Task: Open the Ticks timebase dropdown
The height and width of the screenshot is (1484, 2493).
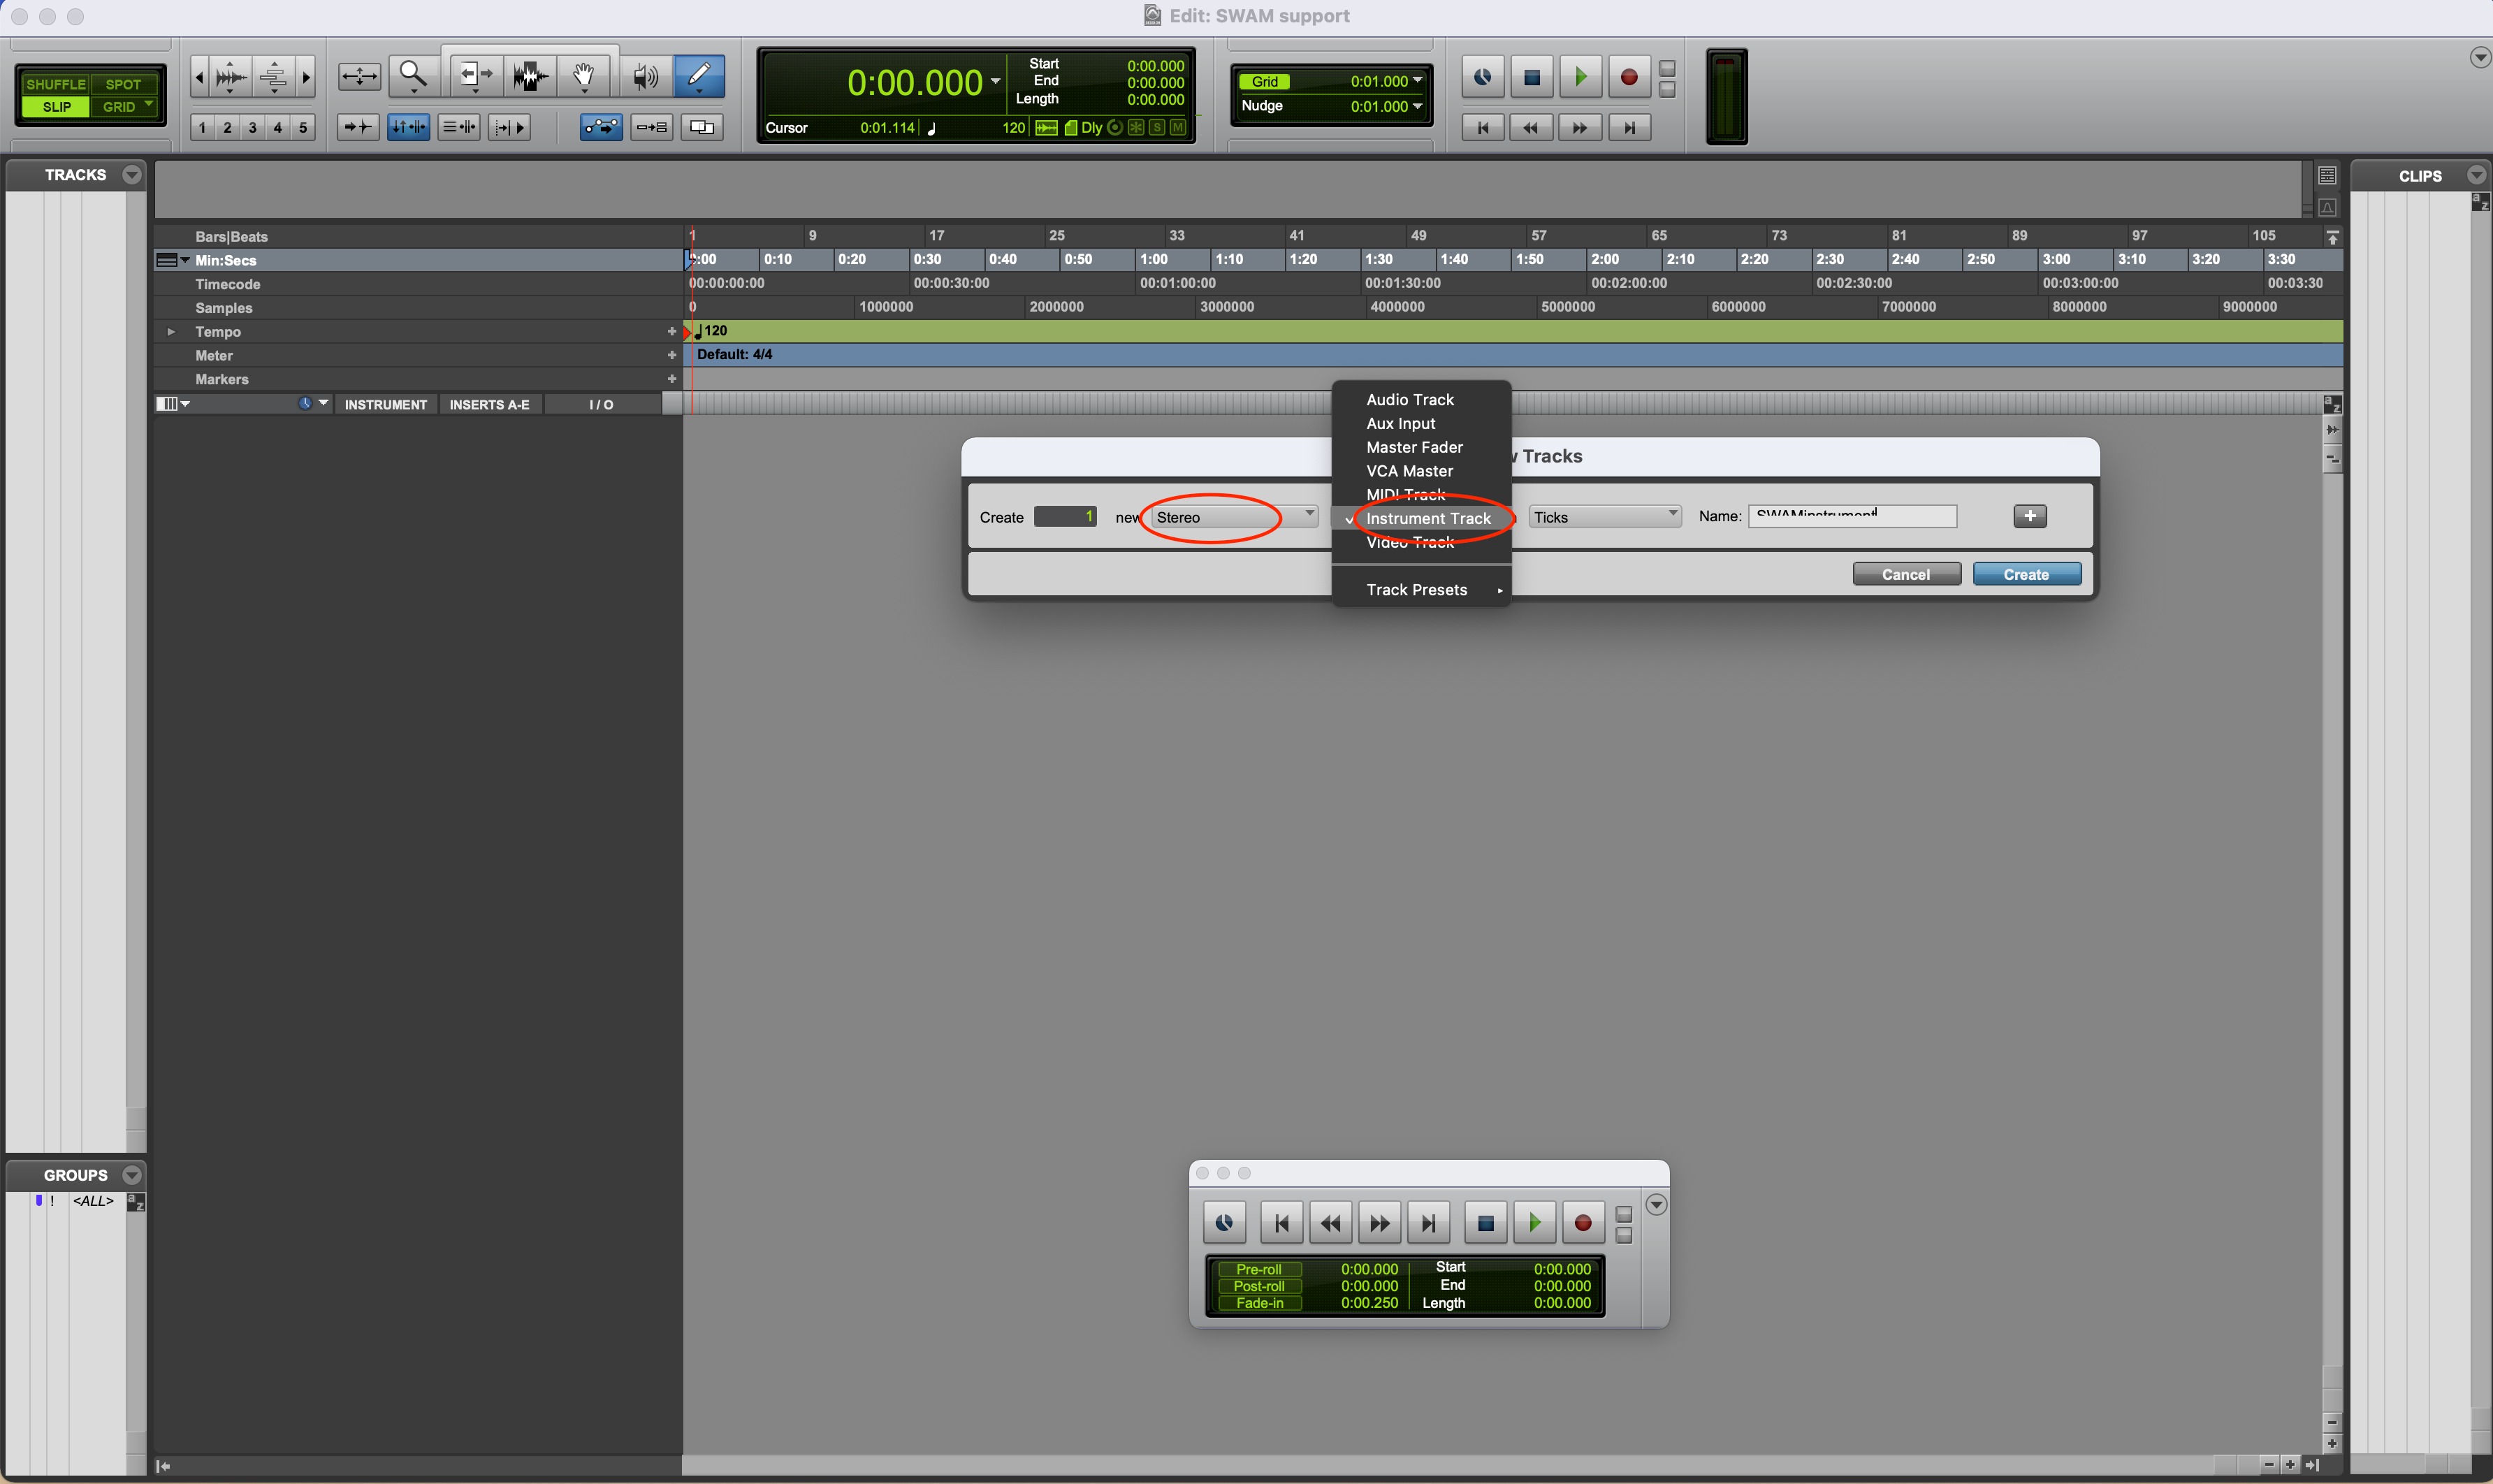Action: 1605,517
